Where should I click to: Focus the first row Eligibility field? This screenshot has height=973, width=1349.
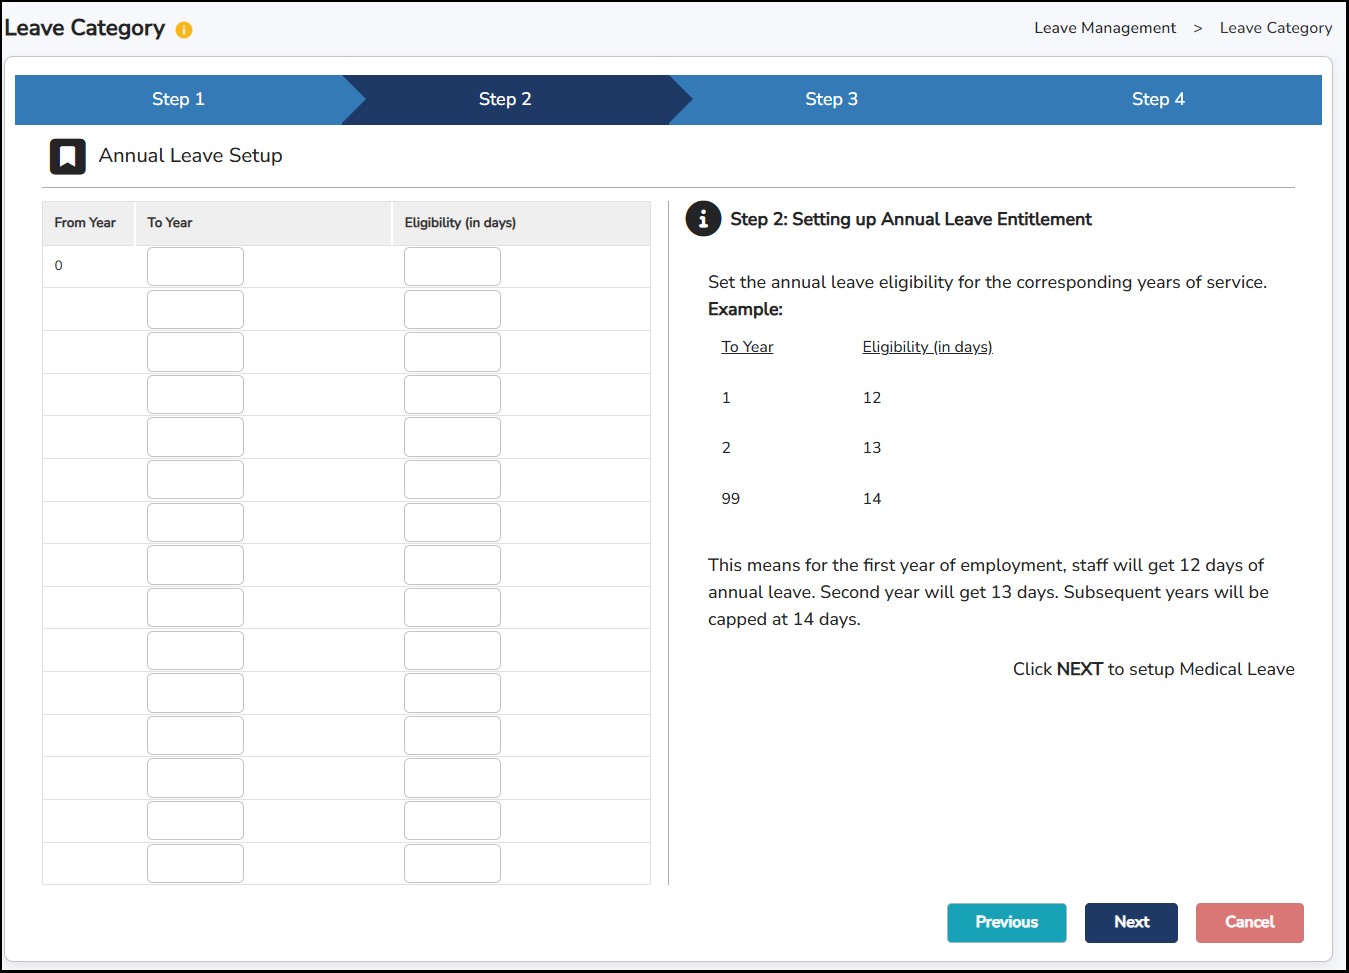(452, 267)
